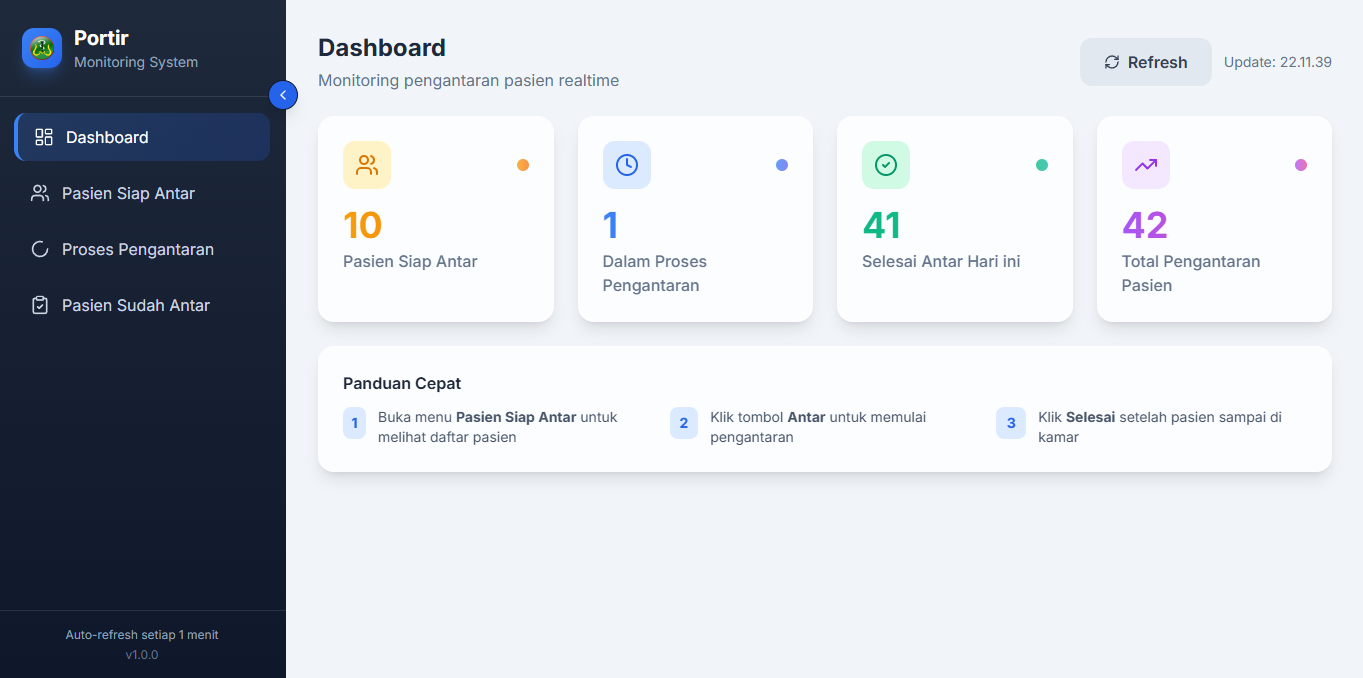1363x678 pixels.
Task: Click the green status dot on Selesai Antar card
Action: [1042, 165]
